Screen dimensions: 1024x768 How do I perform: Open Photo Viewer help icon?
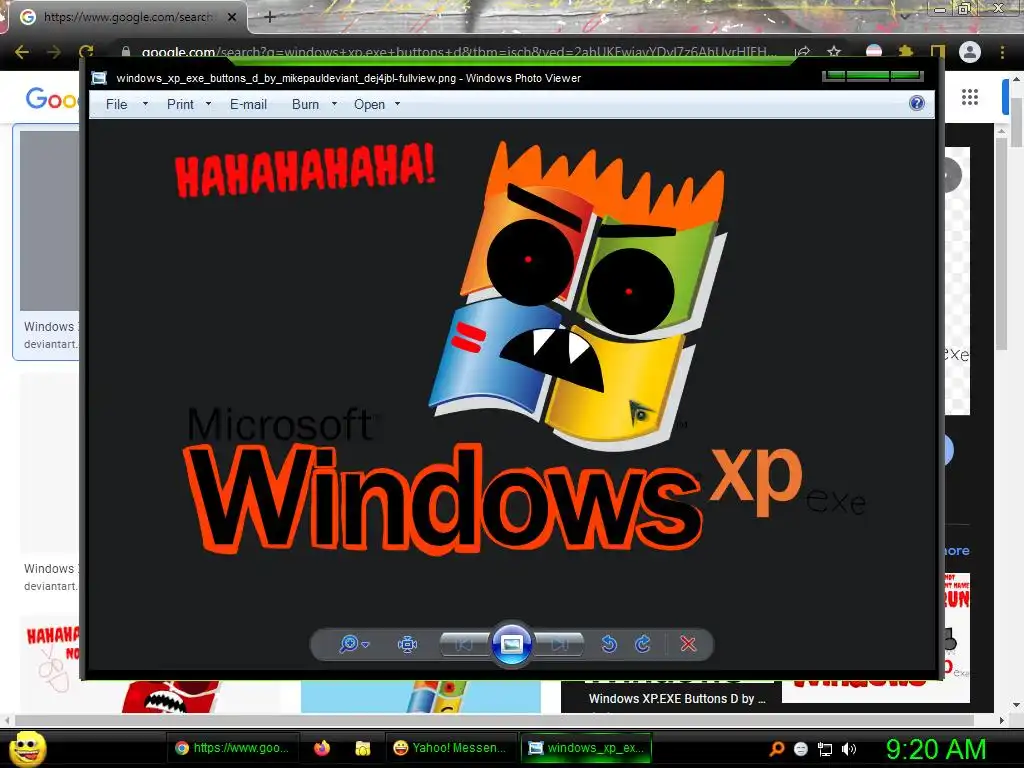(x=917, y=103)
